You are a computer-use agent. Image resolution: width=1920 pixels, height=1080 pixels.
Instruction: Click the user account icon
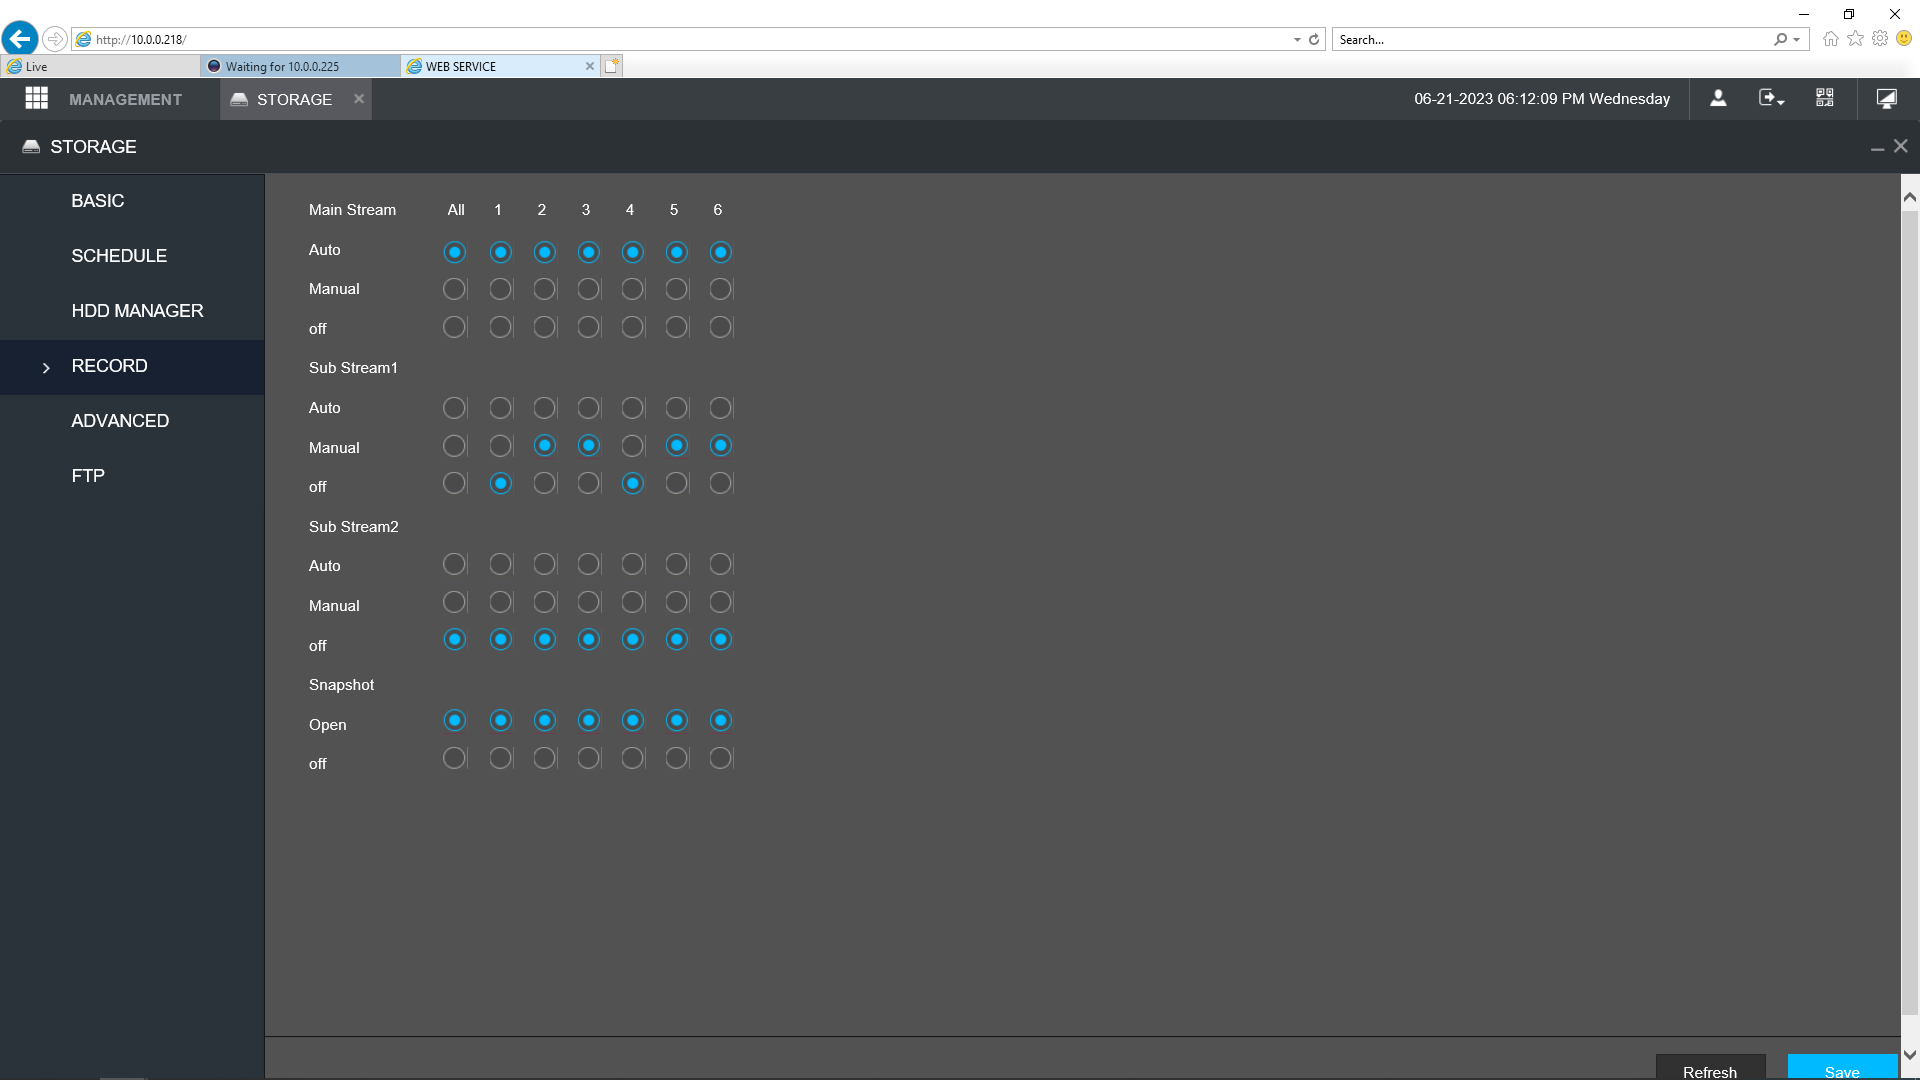tap(1718, 98)
